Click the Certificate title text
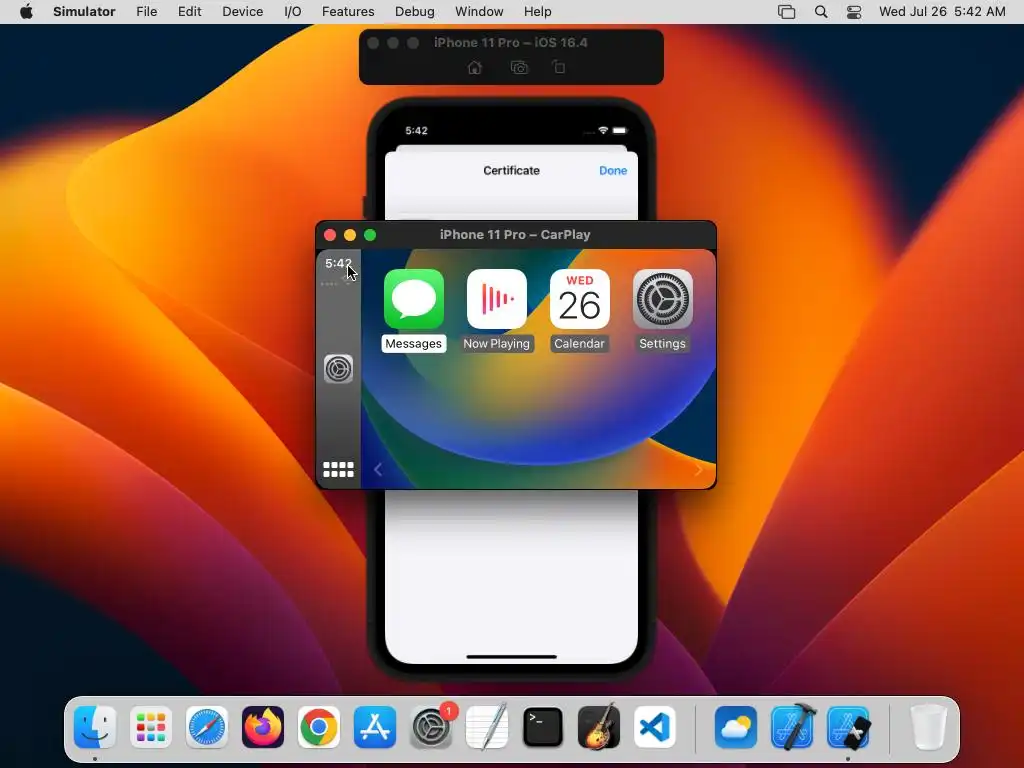Image resolution: width=1024 pixels, height=768 pixels. click(511, 170)
